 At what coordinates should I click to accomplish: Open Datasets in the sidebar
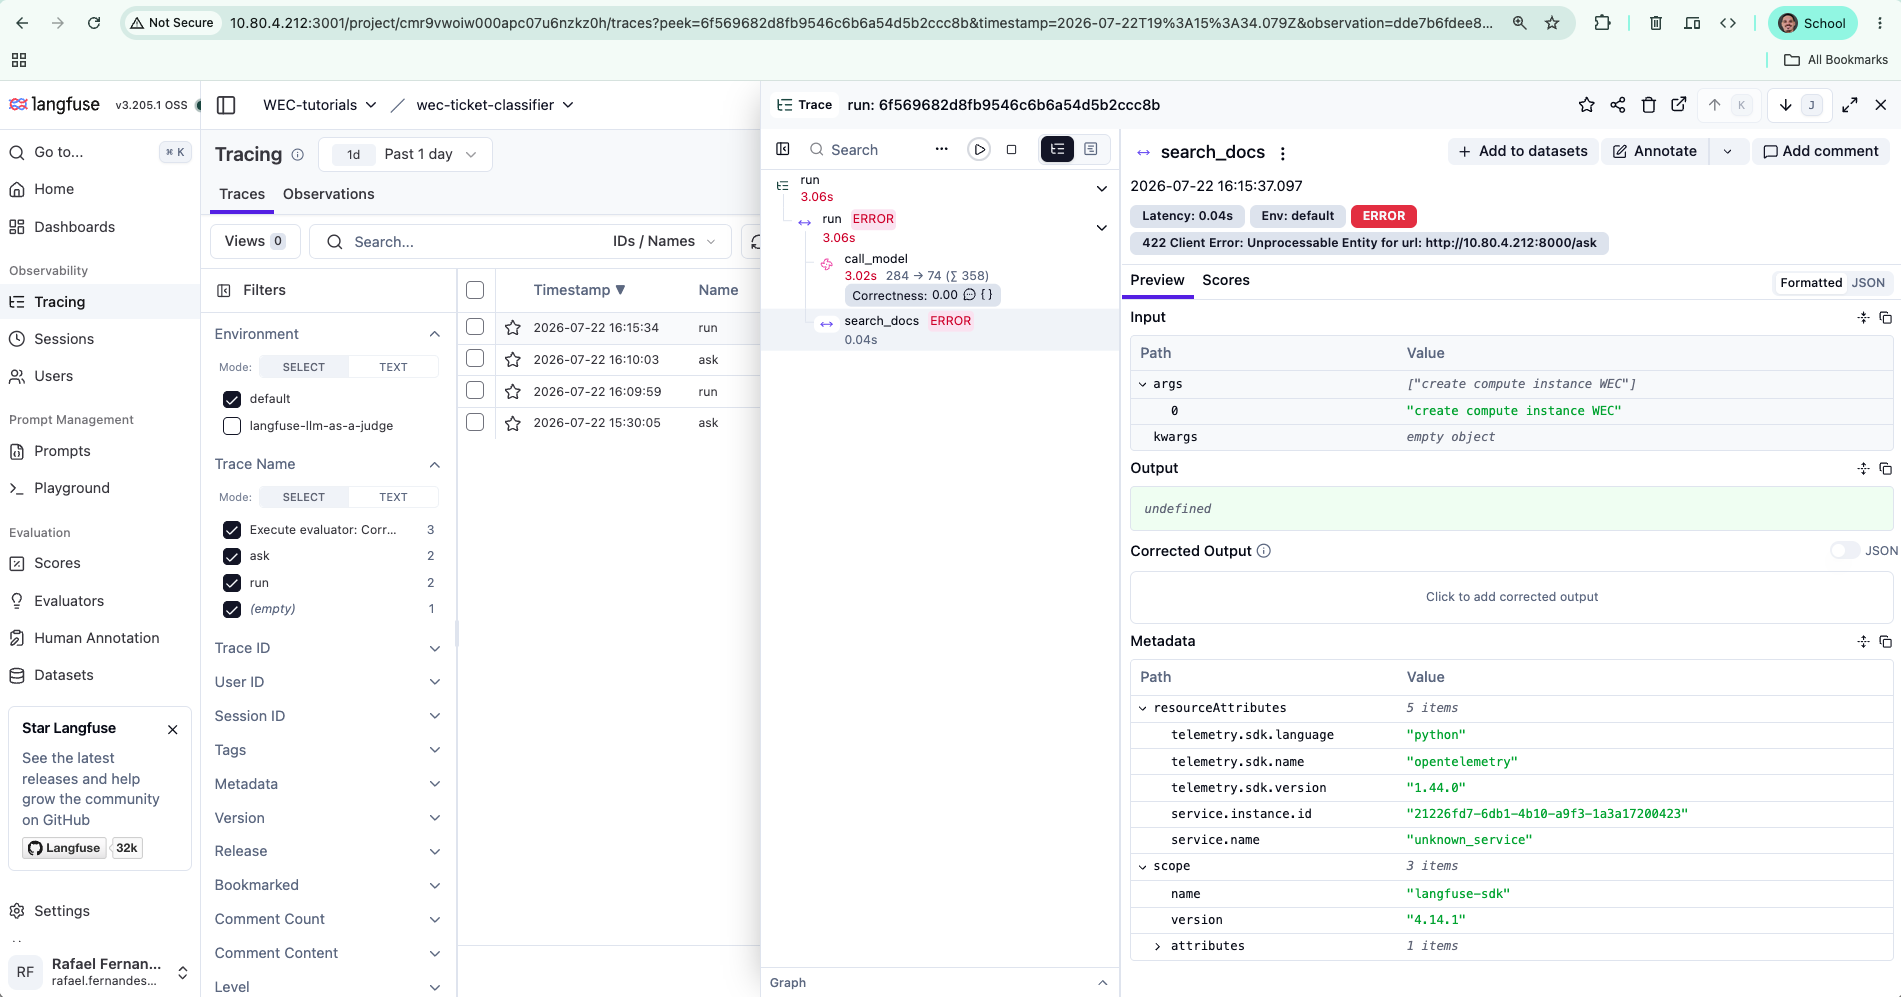(64, 675)
